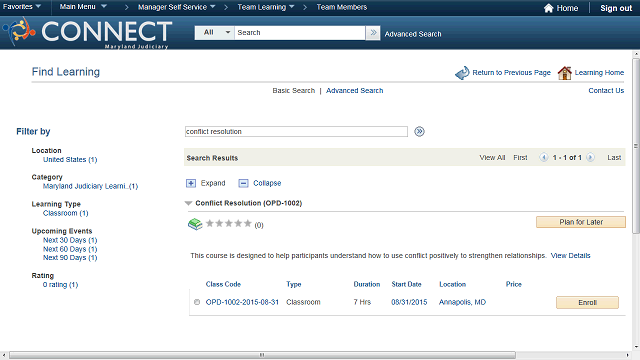Filter by United States (1) location
Viewport: 640px width, 360px height.
[x=70, y=160]
